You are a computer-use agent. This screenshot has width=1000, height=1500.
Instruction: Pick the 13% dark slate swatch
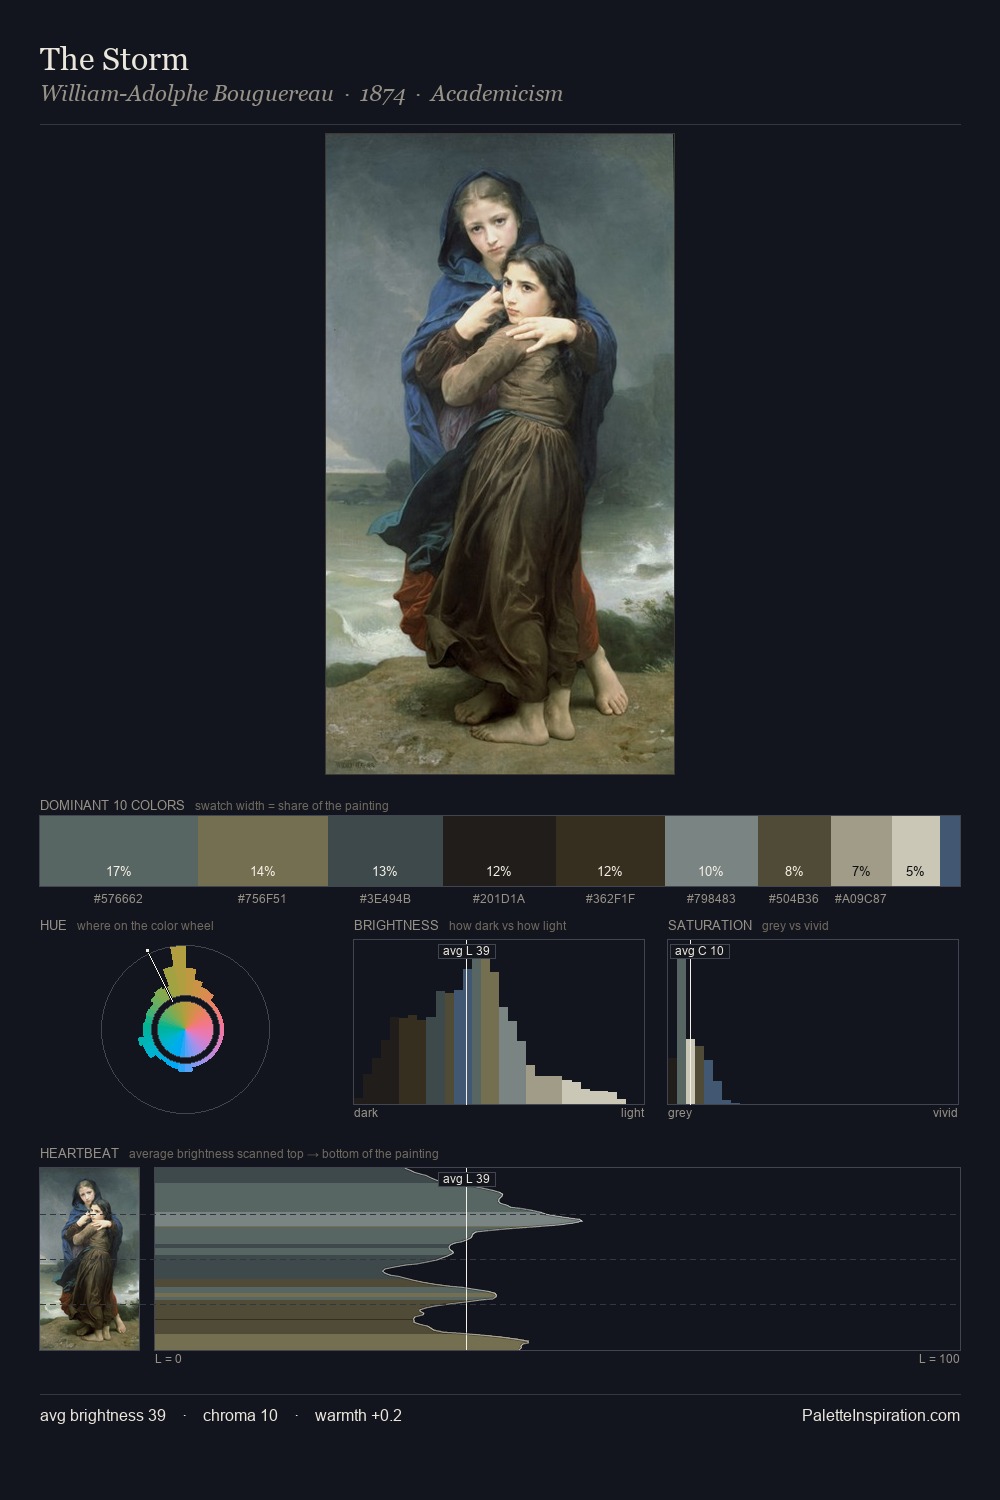[x=385, y=851]
